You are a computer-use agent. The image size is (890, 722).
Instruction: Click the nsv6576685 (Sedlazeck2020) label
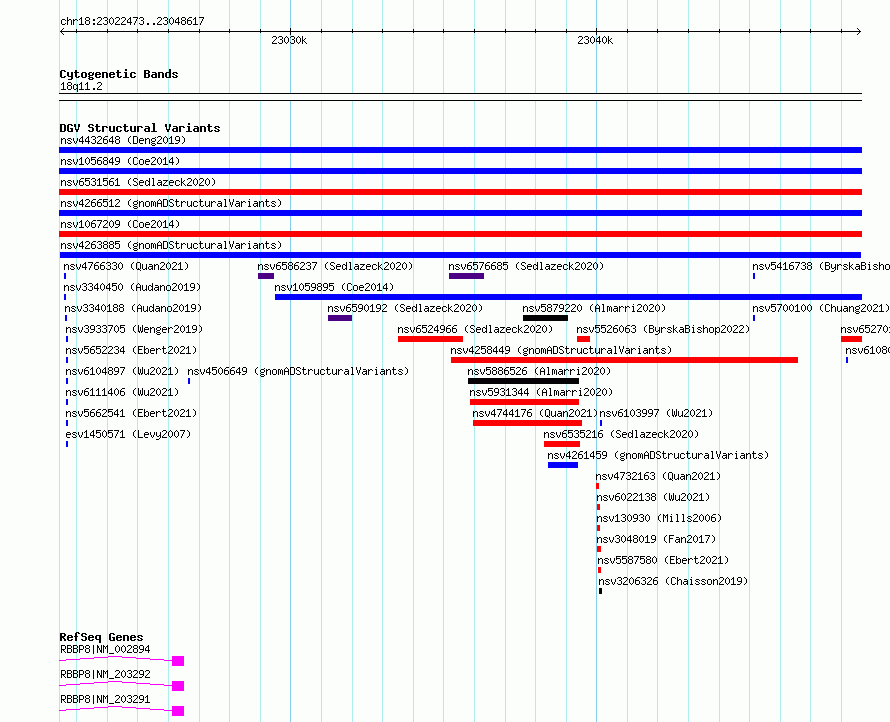click(x=526, y=266)
